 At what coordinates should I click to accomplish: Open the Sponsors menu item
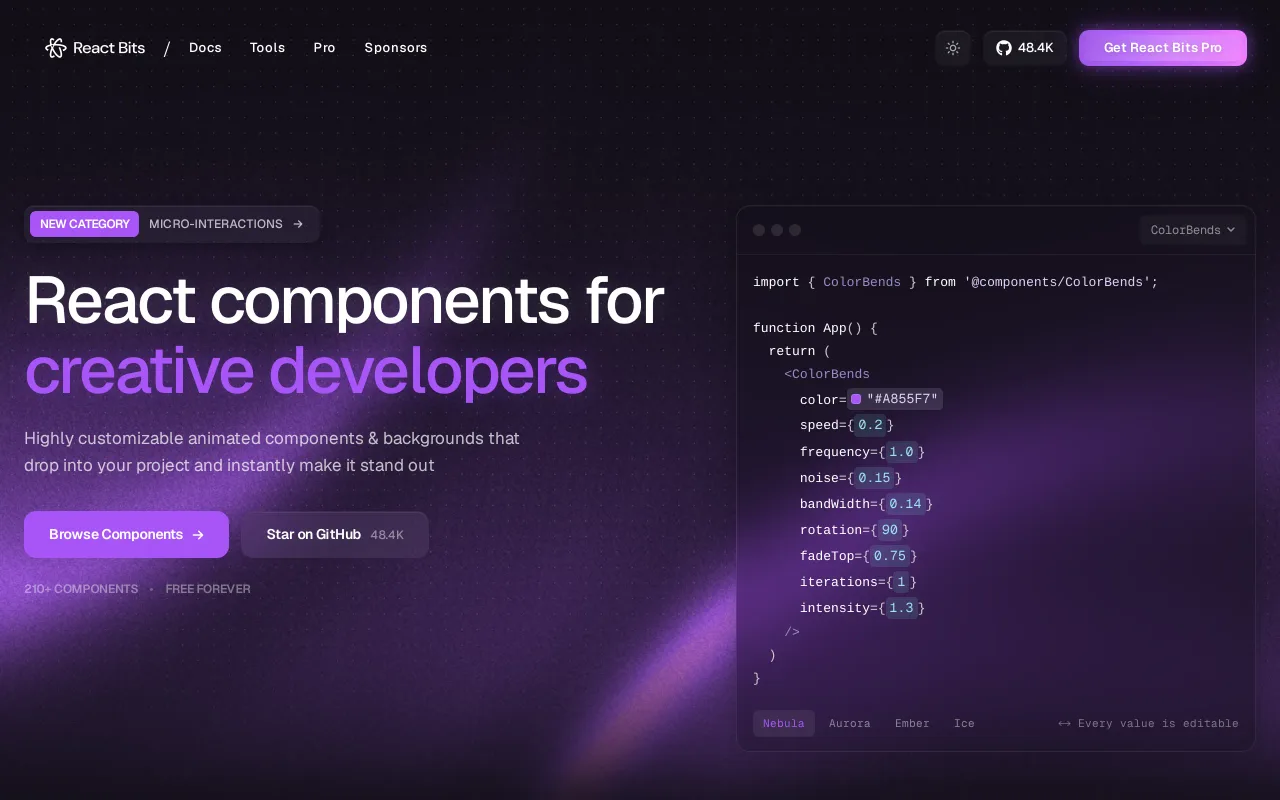point(396,48)
